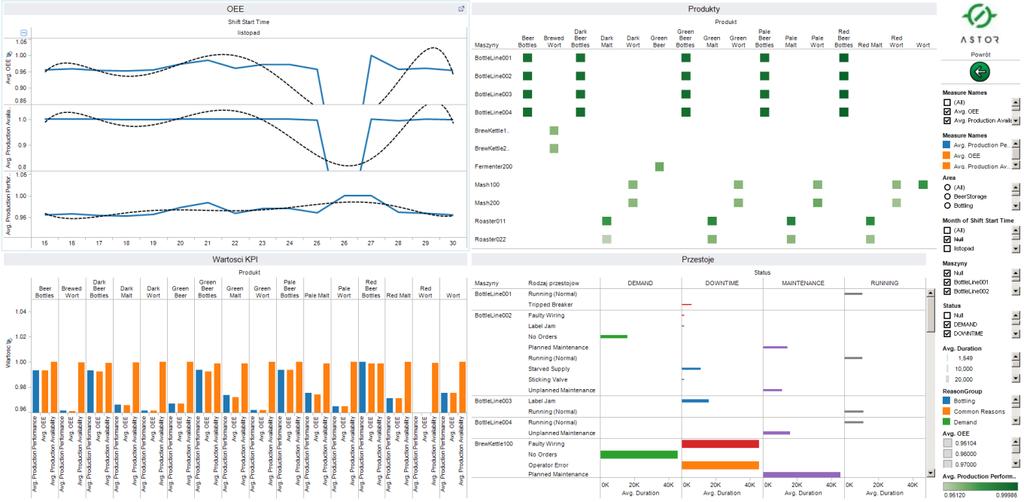Click the DEMAND column header in Przestoje
This screenshot has height=502, width=1024.
tap(640, 283)
